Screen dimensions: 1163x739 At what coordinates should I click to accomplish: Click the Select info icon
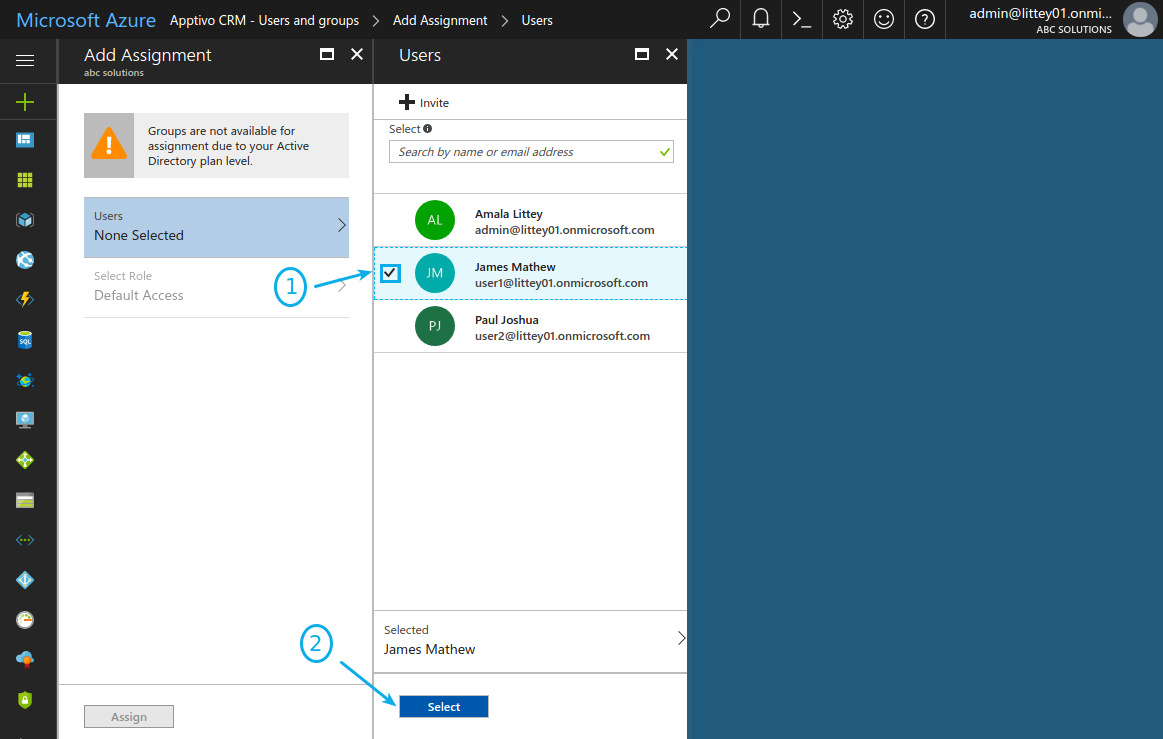point(428,129)
